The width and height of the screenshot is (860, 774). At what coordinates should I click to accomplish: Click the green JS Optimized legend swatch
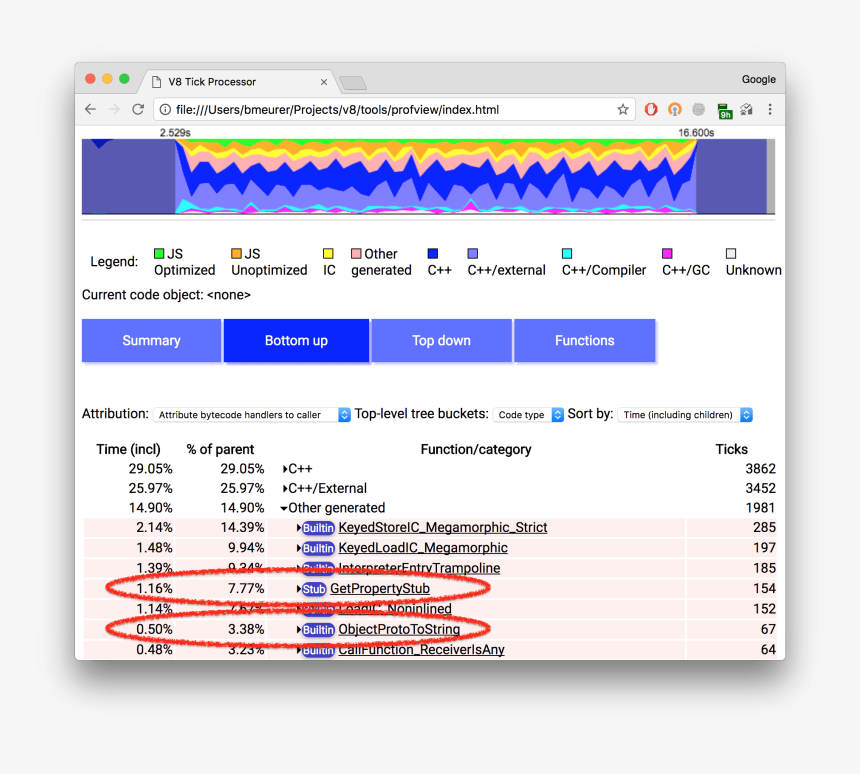[x=159, y=253]
